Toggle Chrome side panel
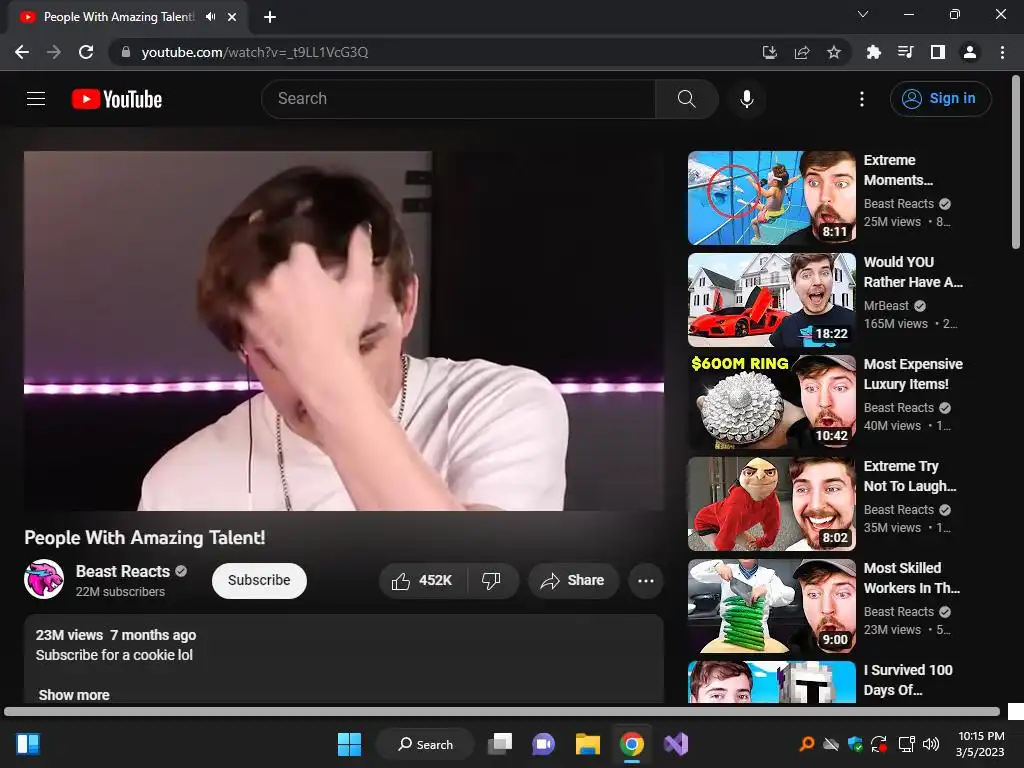Screen dimensions: 1024x768 [x=938, y=52]
